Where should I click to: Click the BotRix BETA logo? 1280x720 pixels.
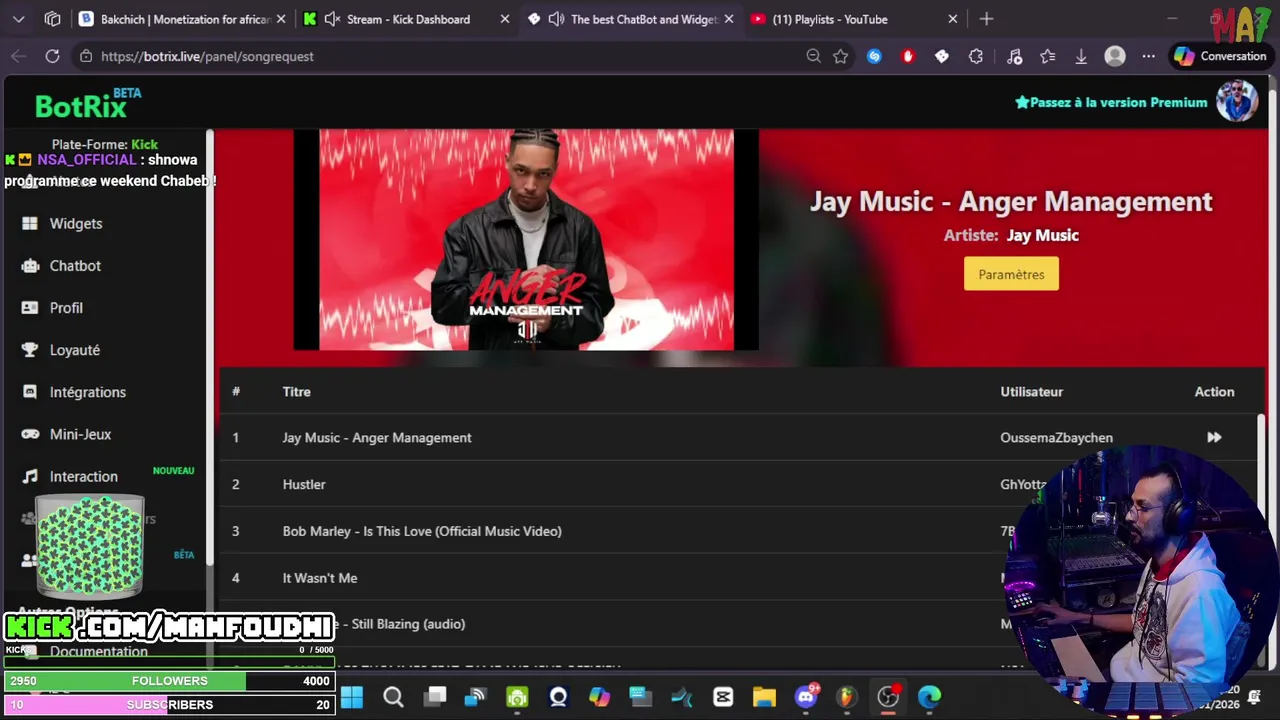click(88, 103)
